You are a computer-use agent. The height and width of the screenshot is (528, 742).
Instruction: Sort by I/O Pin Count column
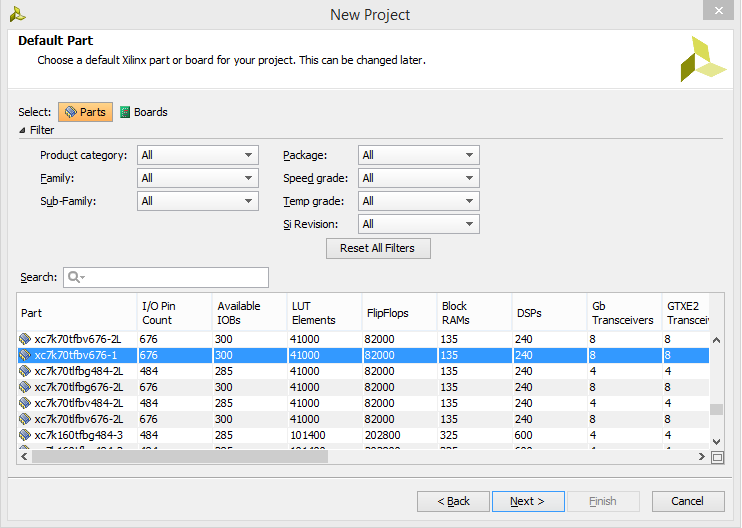pyautogui.click(x=175, y=313)
